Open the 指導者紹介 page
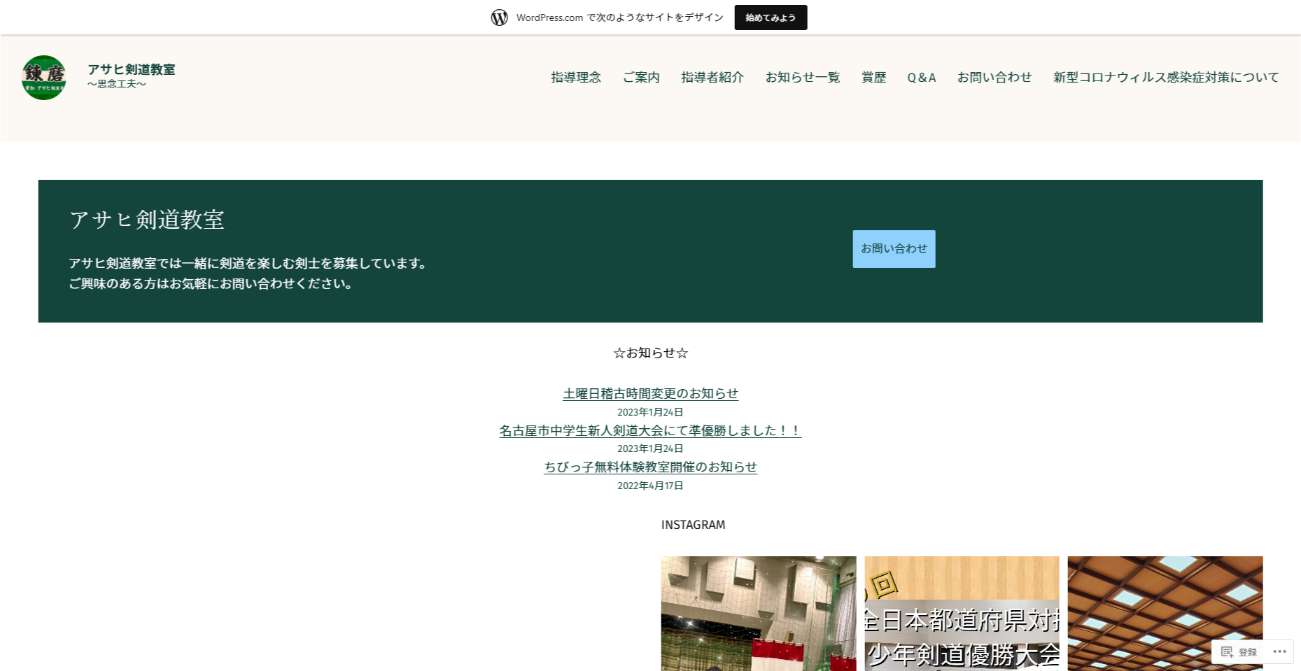The image size is (1301, 671). (711, 77)
